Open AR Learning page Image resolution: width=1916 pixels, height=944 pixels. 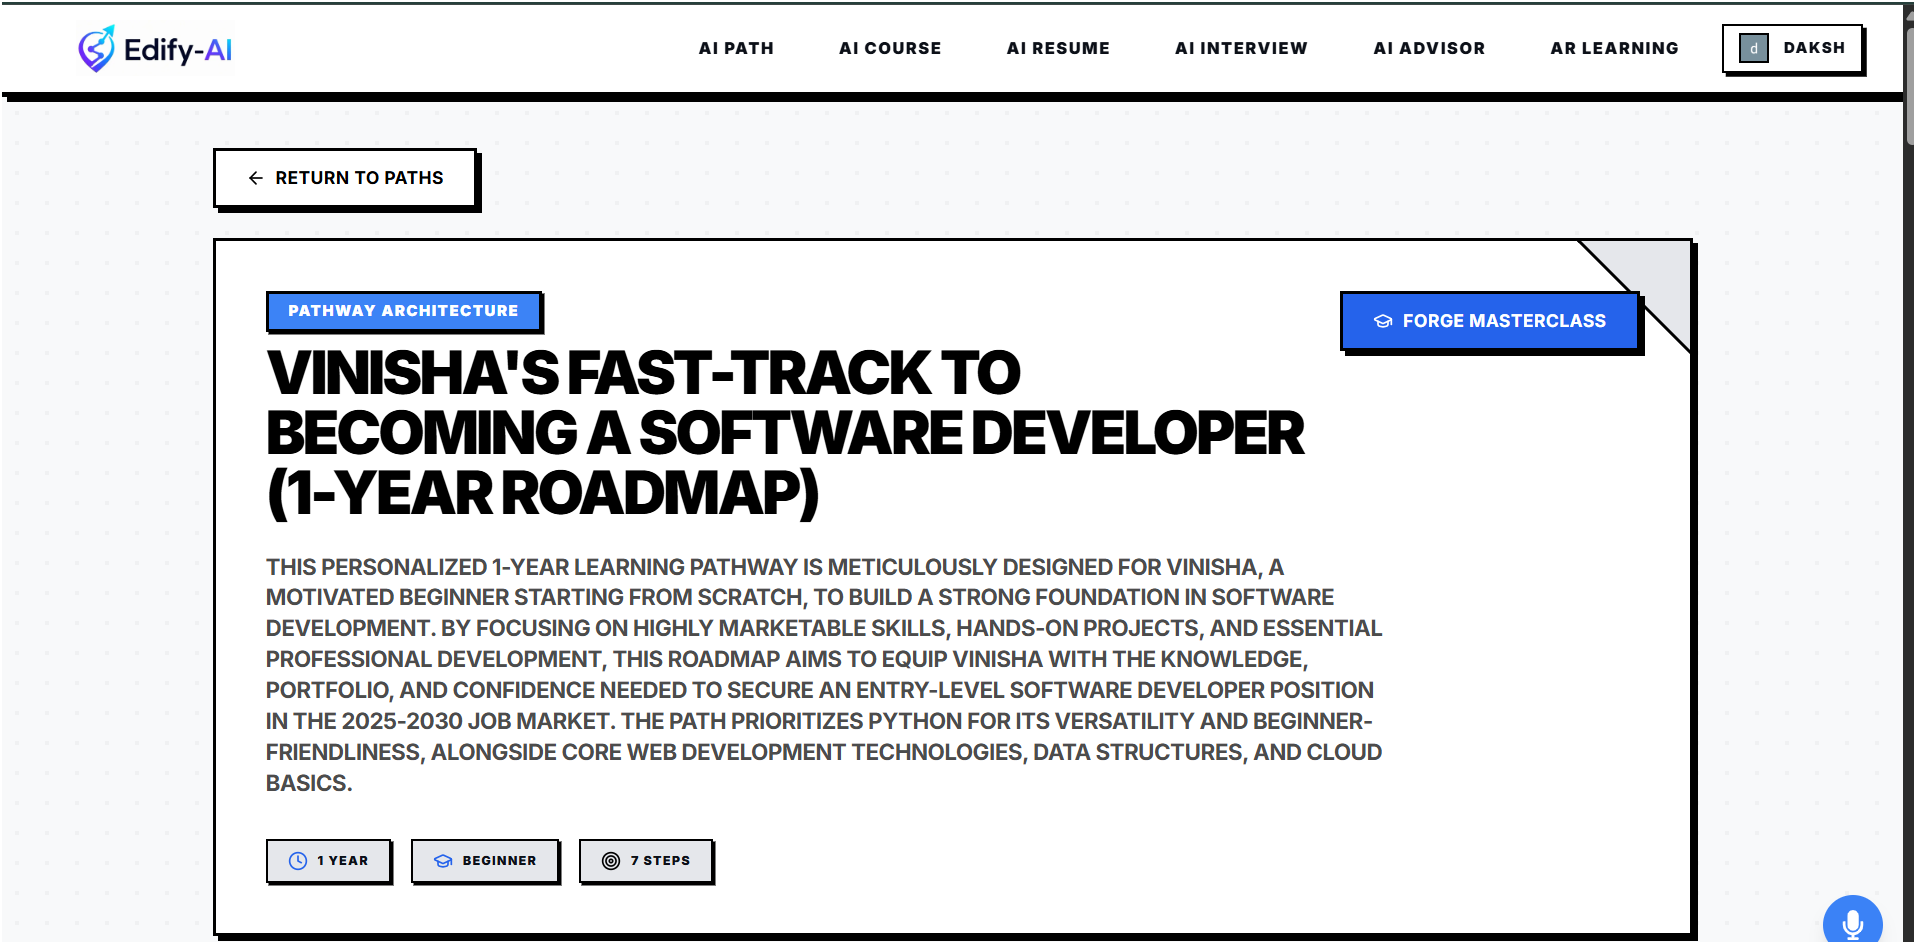click(x=1614, y=48)
